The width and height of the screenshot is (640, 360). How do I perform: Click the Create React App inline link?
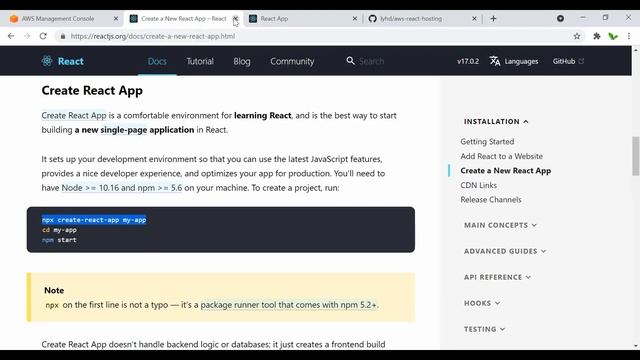coord(74,116)
